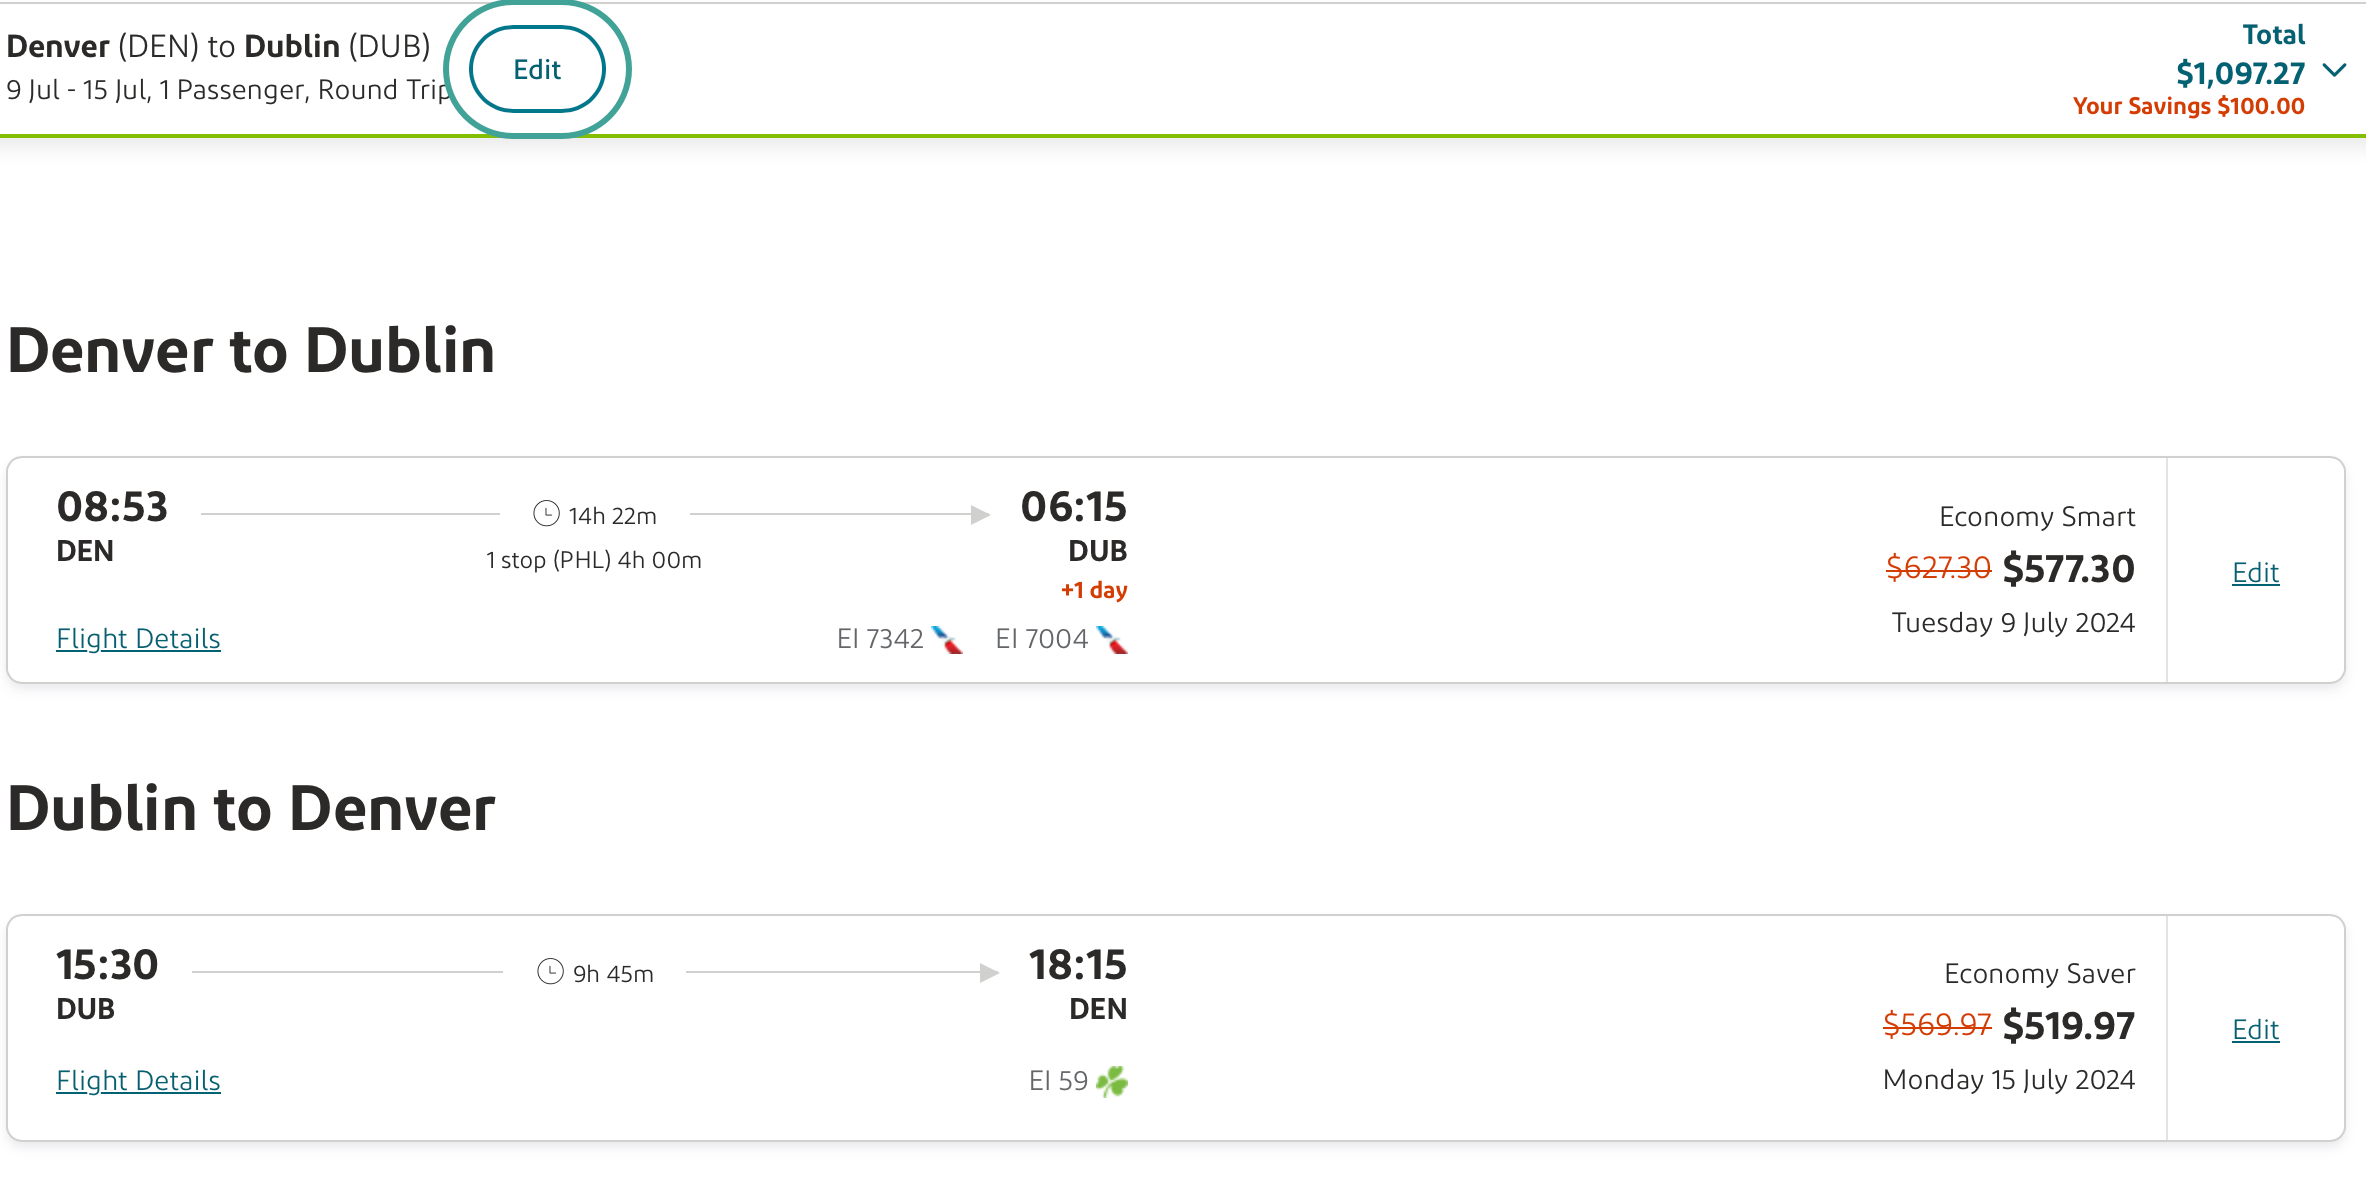Click the +1 day arrival indicator
Screen dimensions: 2366x1192
[1094, 590]
